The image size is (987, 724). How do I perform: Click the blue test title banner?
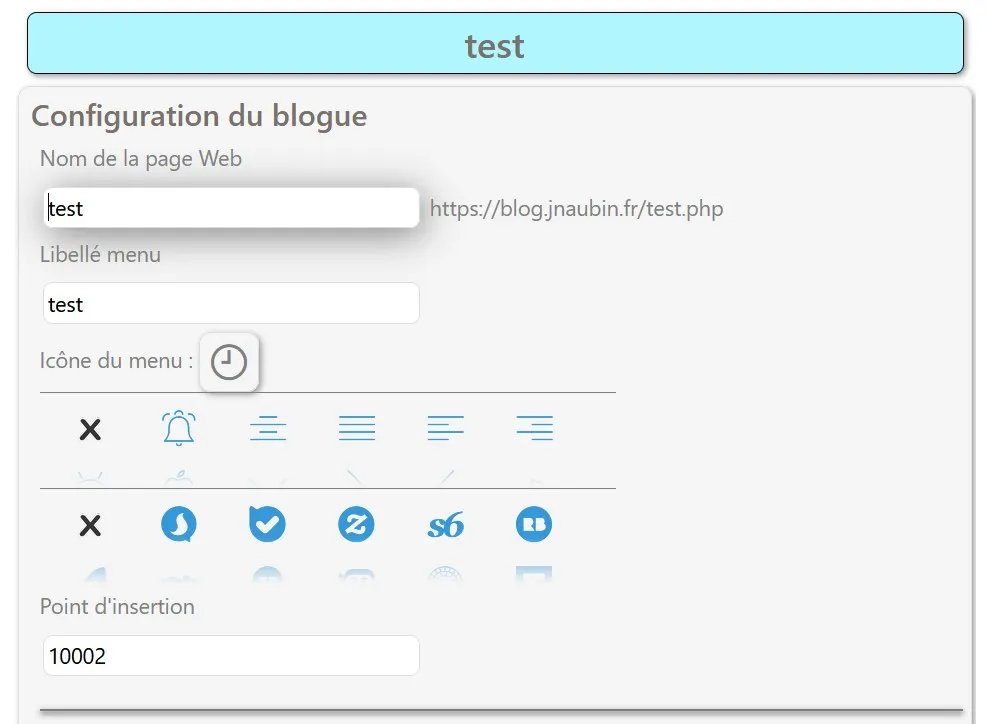point(495,43)
